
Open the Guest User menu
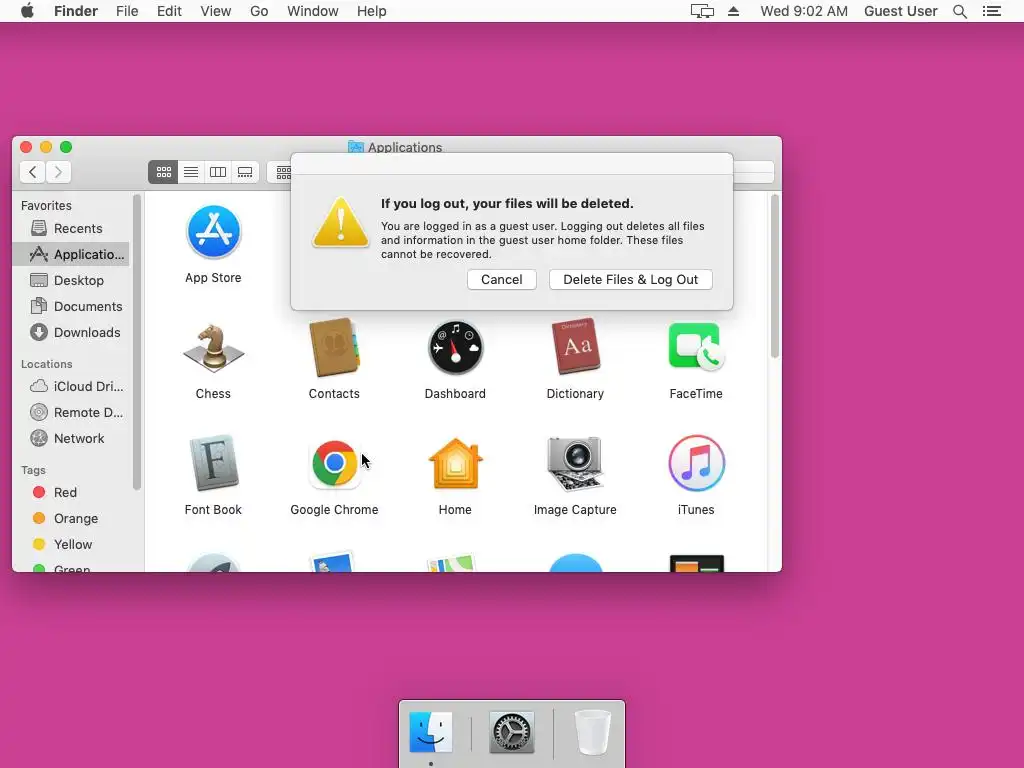(x=901, y=11)
